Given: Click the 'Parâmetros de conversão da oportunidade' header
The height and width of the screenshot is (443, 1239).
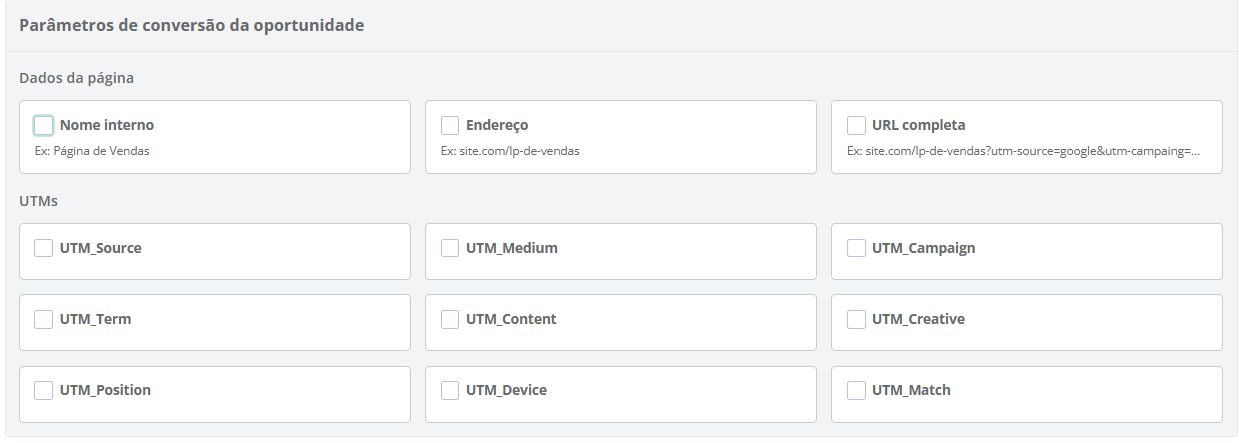Looking at the screenshot, I should coord(191,25).
